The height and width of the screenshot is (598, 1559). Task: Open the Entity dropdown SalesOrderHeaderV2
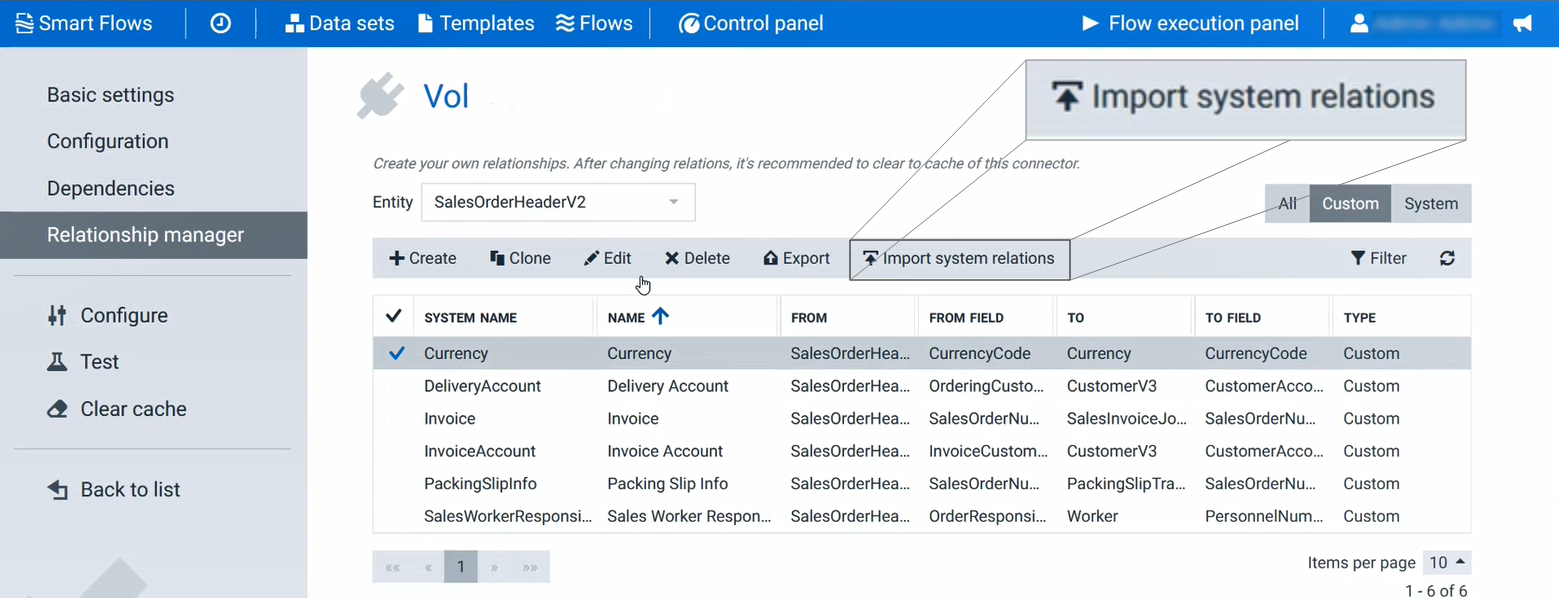coord(558,202)
